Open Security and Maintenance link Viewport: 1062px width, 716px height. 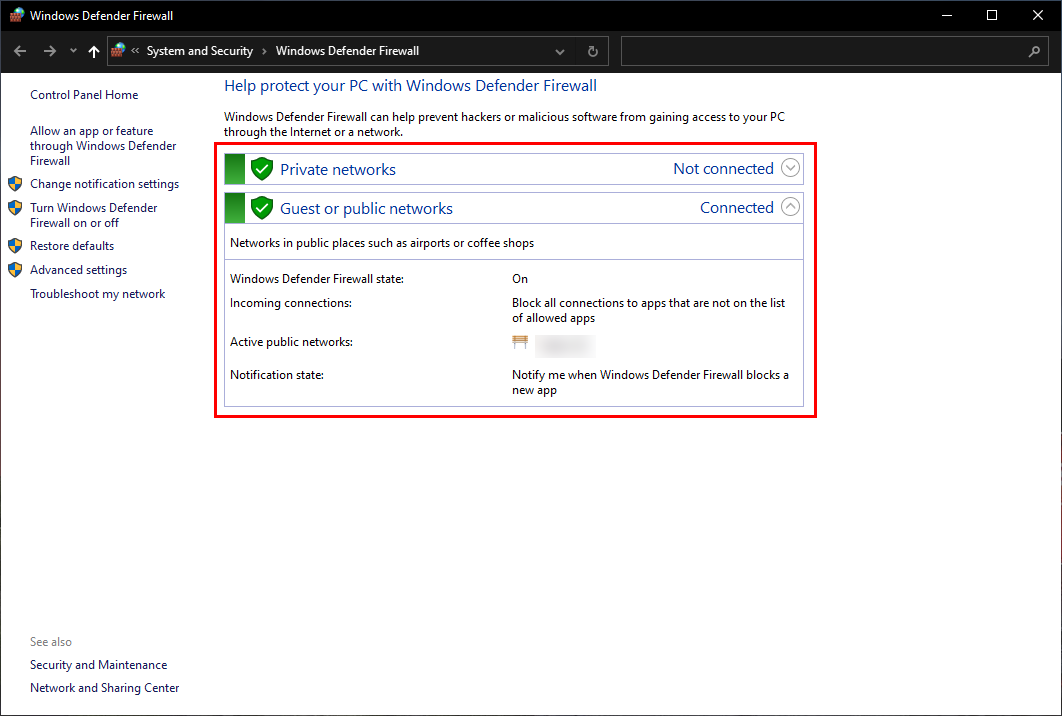[98, 665]
